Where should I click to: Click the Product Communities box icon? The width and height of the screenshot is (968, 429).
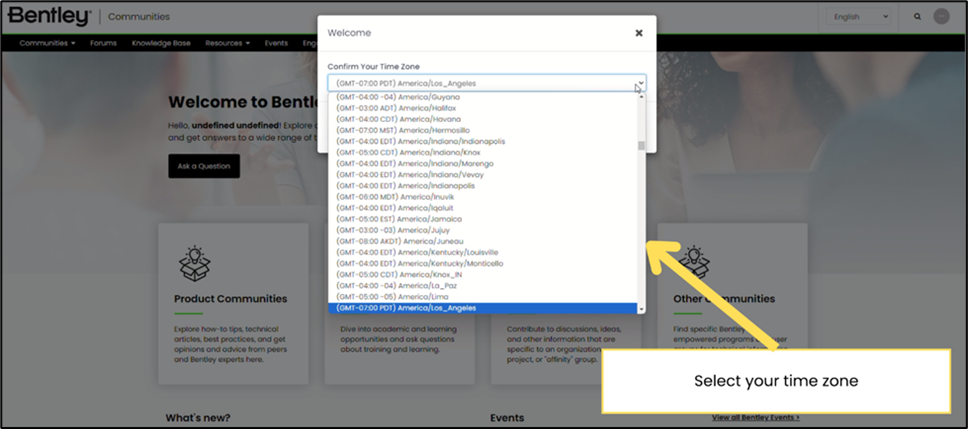tap(194, 264)
